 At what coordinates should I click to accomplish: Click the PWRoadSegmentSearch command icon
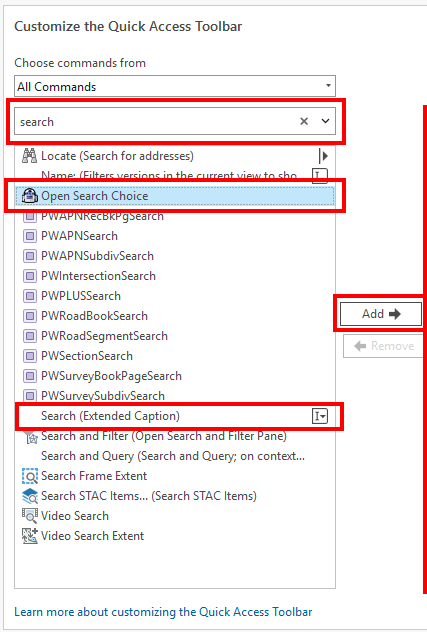[x=29, y=336]
